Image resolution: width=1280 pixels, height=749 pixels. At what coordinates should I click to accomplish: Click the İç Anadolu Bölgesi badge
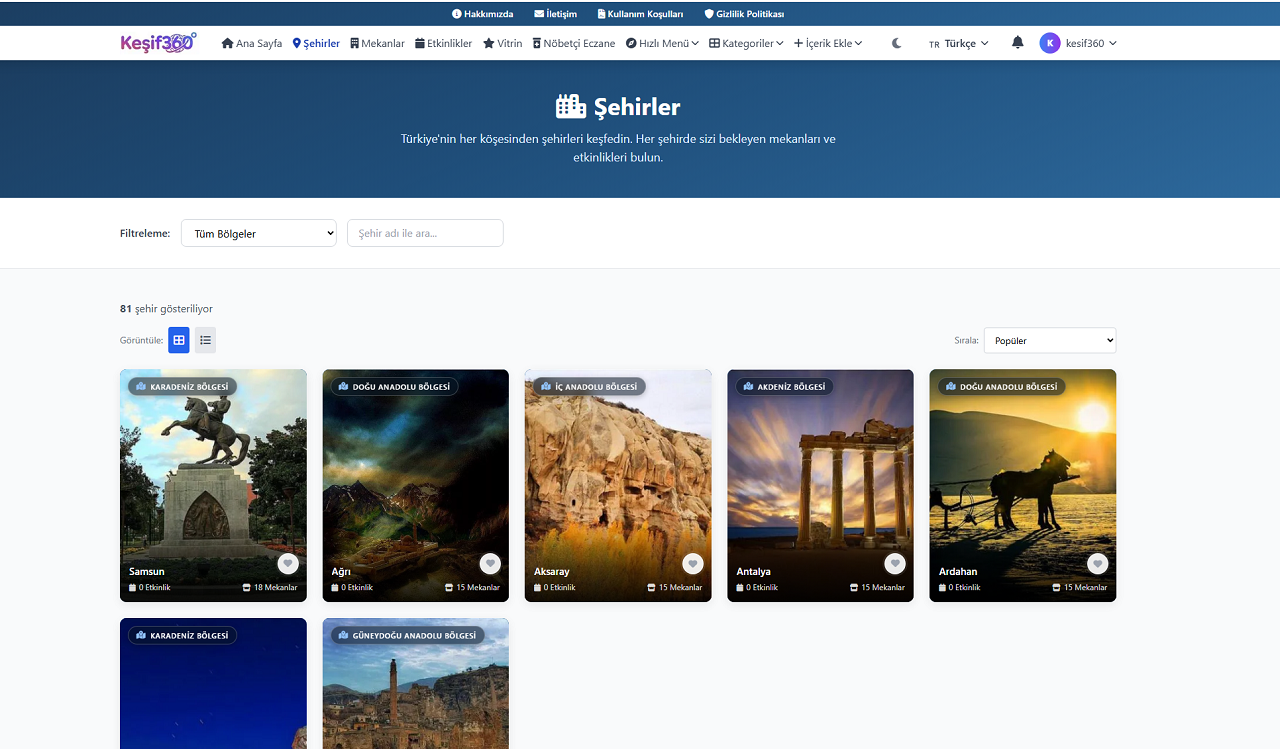pyautogui.click(x=589, y=387)
